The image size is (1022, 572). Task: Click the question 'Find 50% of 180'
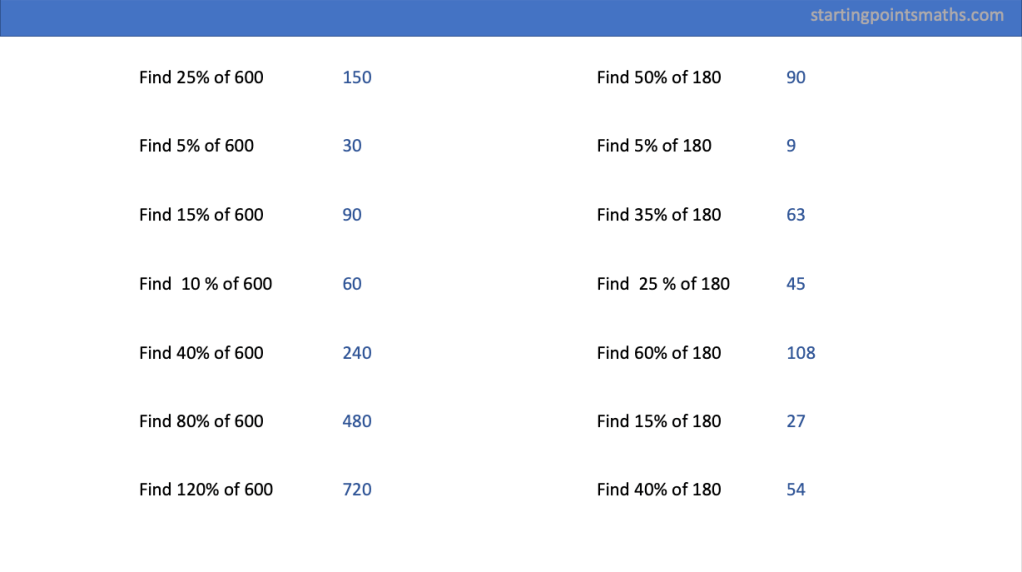[658, 77]
